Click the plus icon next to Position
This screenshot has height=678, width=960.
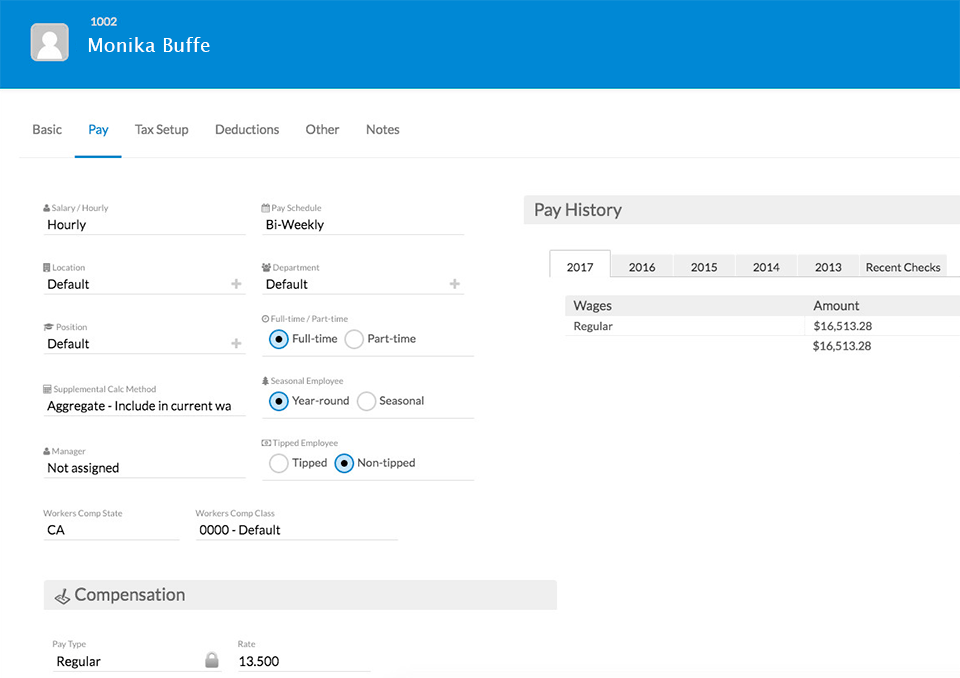(x=237, y=343)
